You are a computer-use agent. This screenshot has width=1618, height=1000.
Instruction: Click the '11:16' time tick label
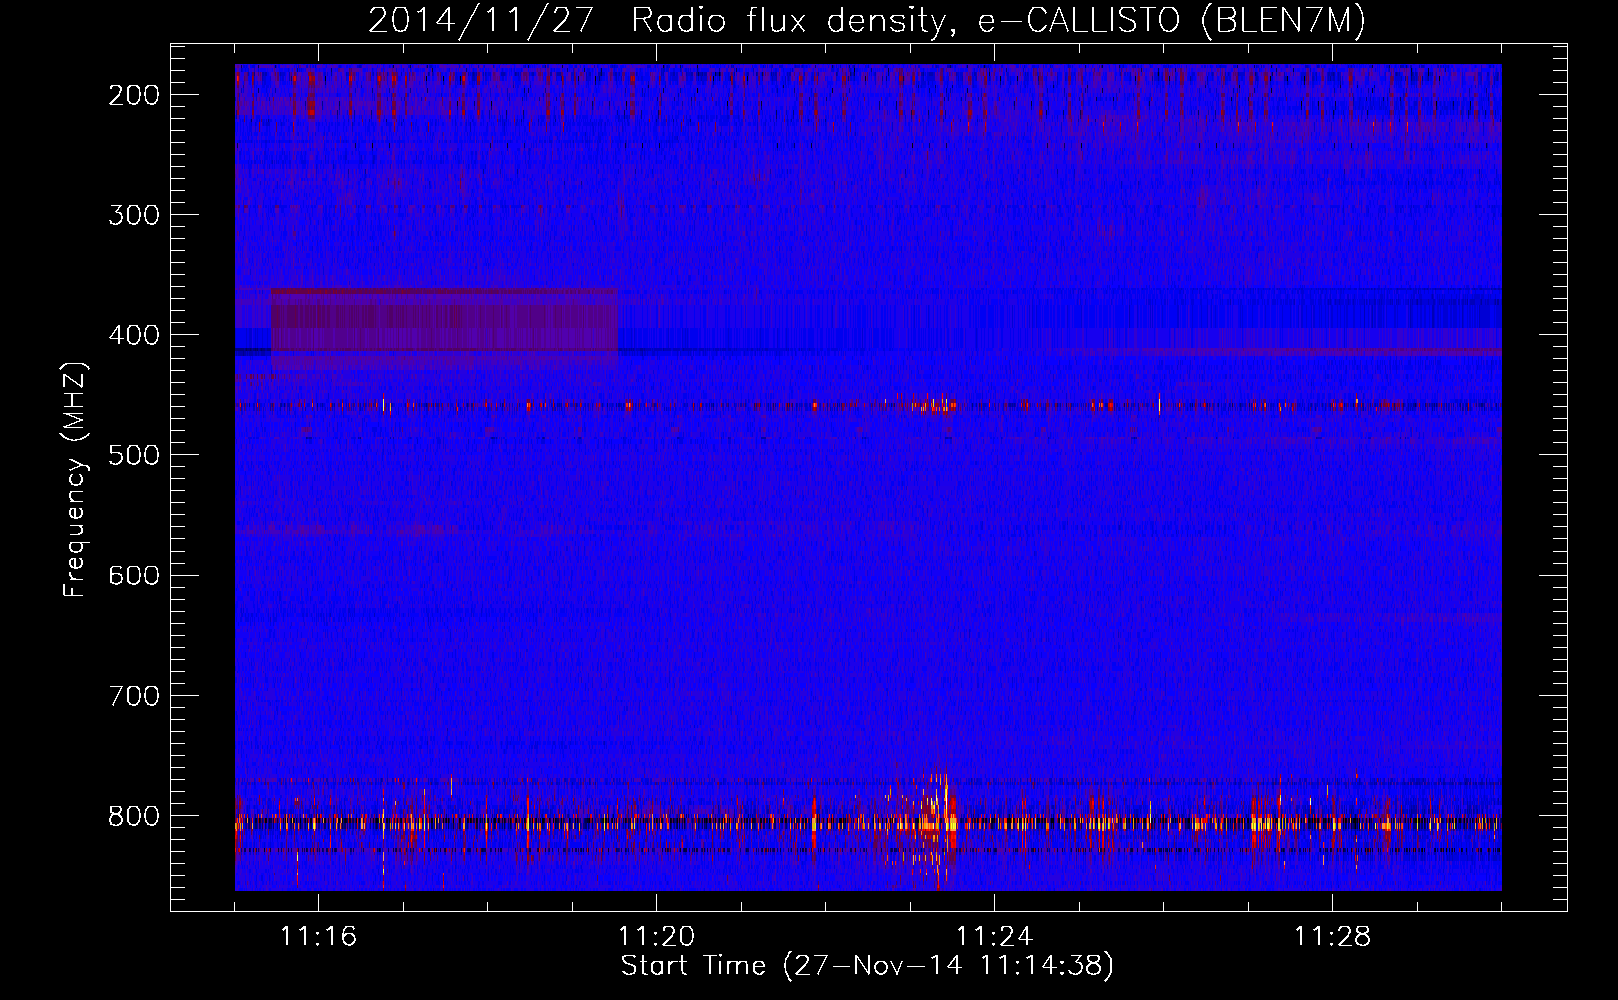[x=318, y=937]
